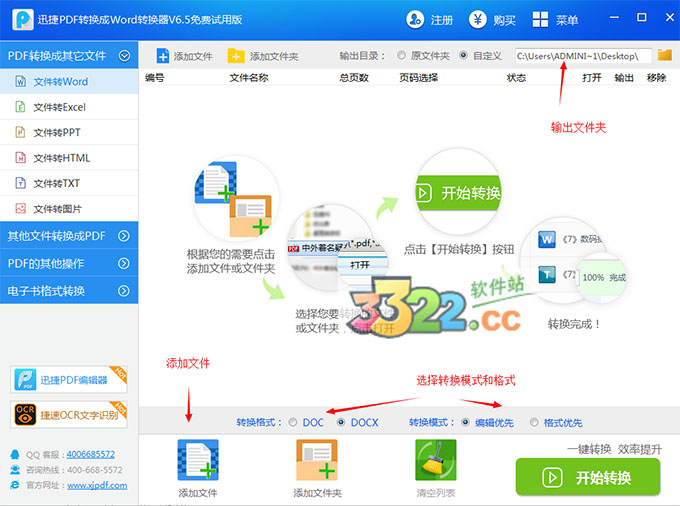This screenshot has width=680, height=506.
Task: Click the 编号 column header
Action: (x=154, y=78)
